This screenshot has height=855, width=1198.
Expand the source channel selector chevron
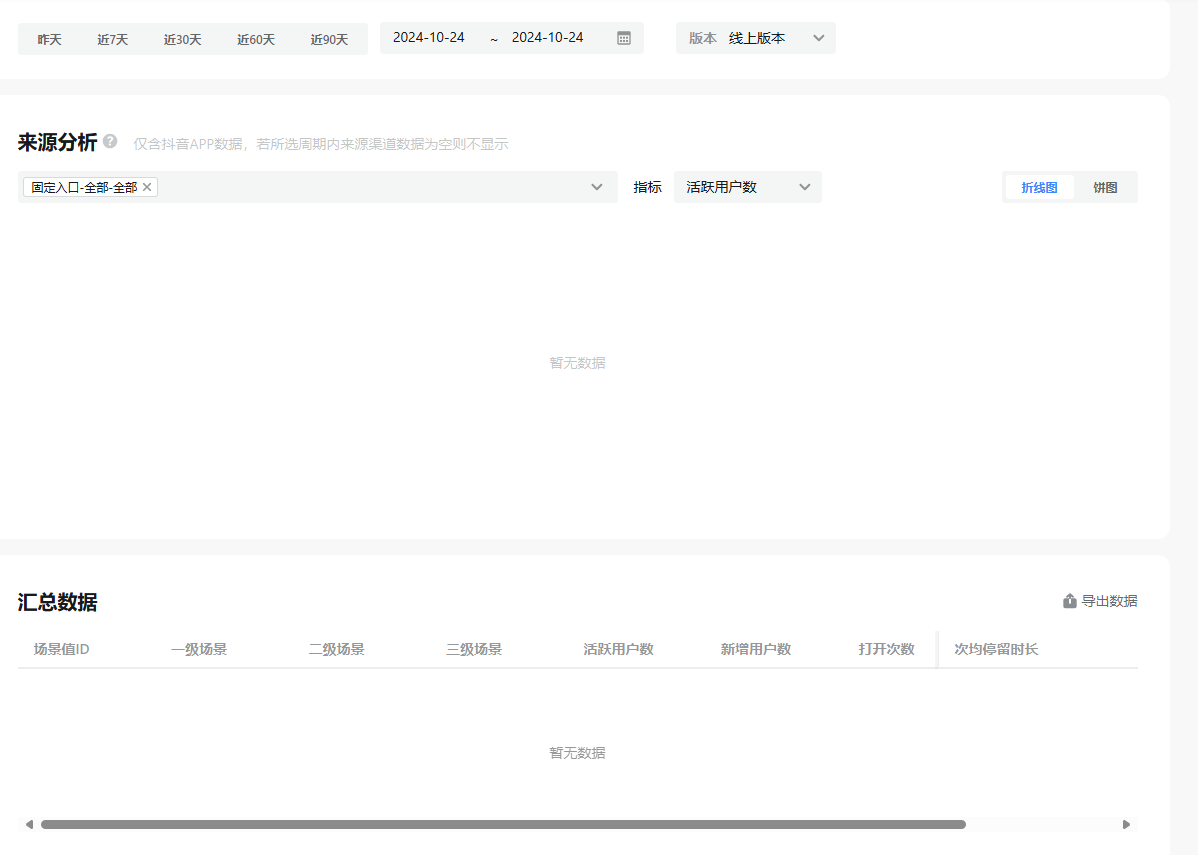[x=597, y=187]
